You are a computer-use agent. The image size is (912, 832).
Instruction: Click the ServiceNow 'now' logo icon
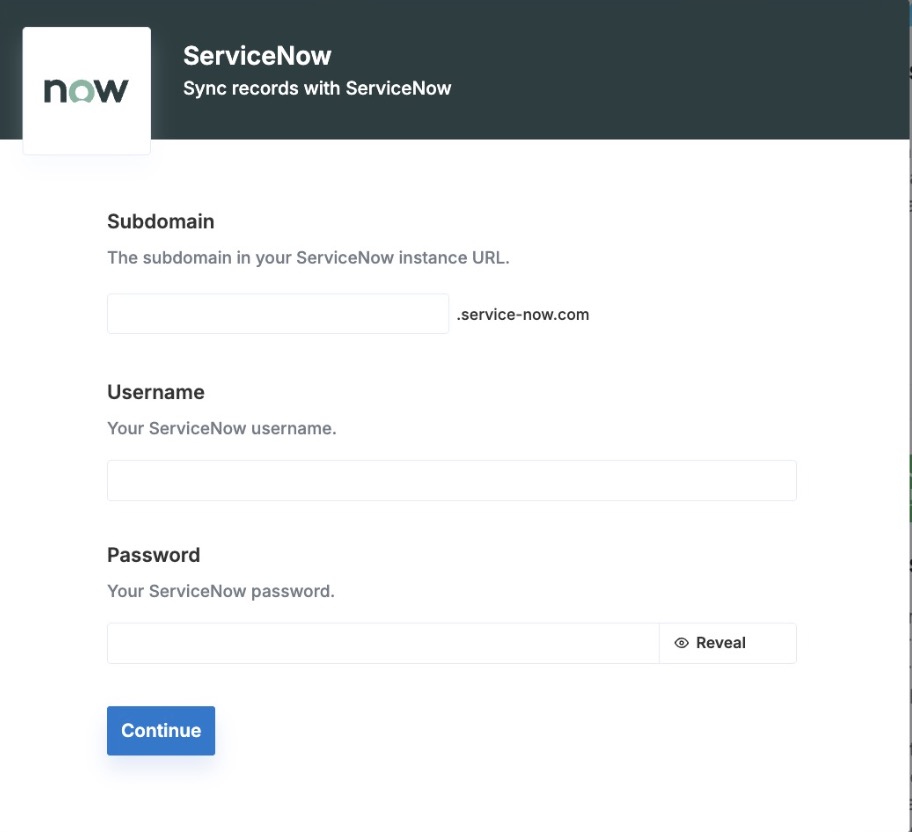[x=86, y=89]
